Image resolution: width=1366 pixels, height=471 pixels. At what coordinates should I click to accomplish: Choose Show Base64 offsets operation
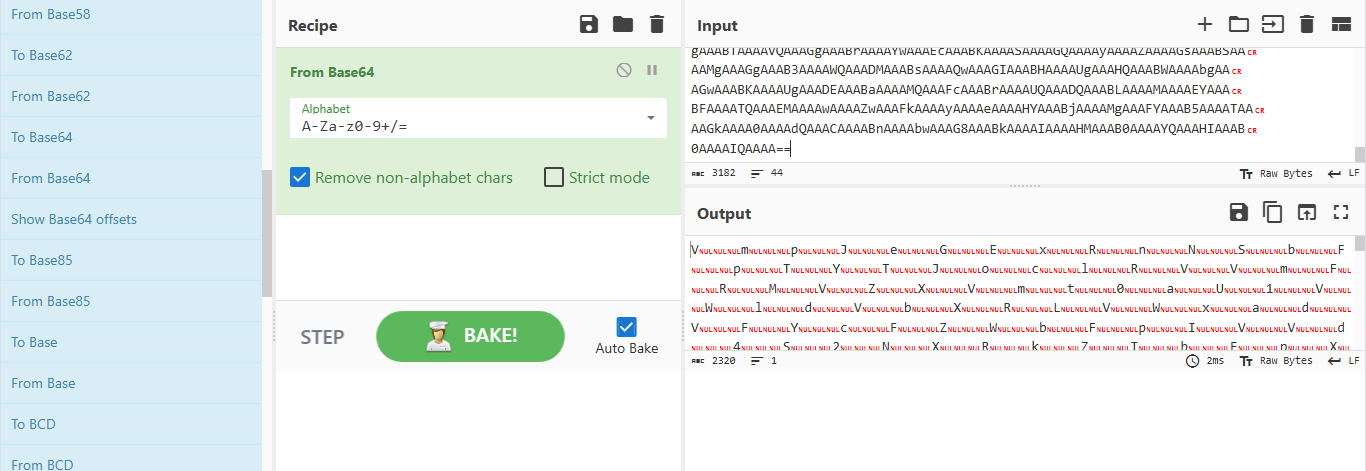point(74,219)
